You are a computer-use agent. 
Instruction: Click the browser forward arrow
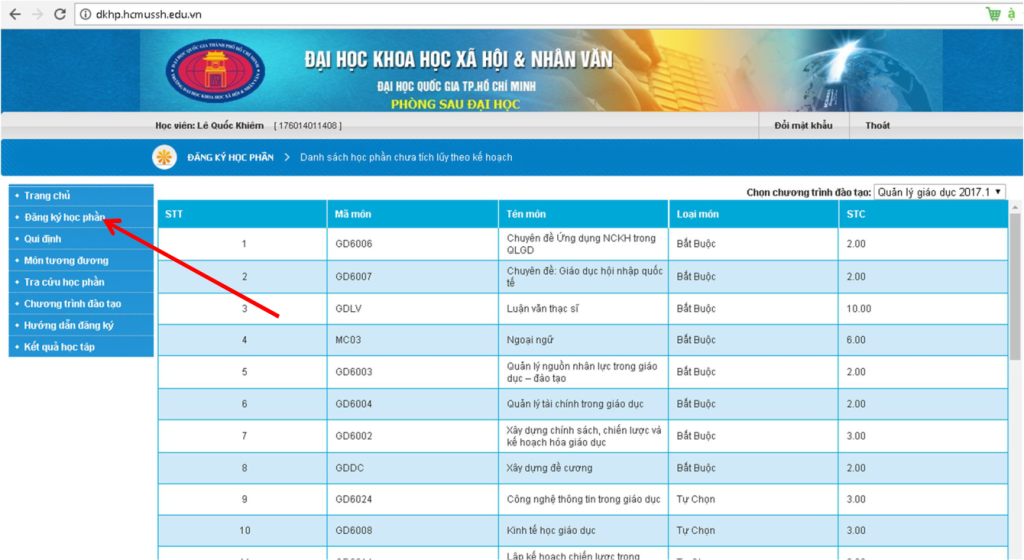click(x=37, y=14)
